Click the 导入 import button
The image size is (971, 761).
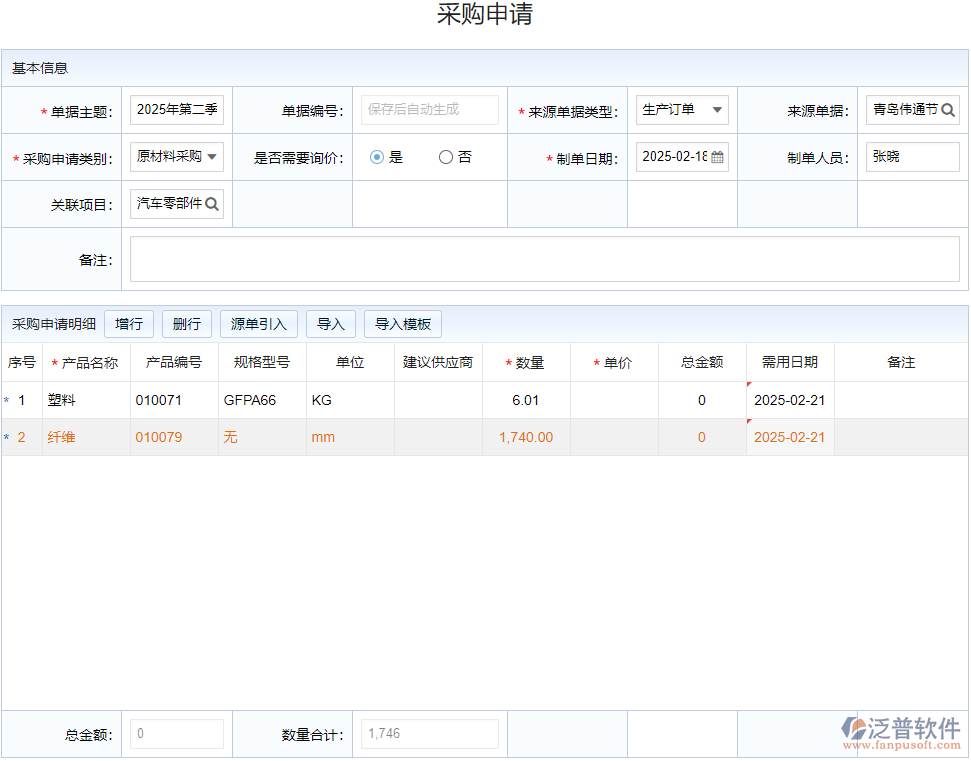click(330, 323)
